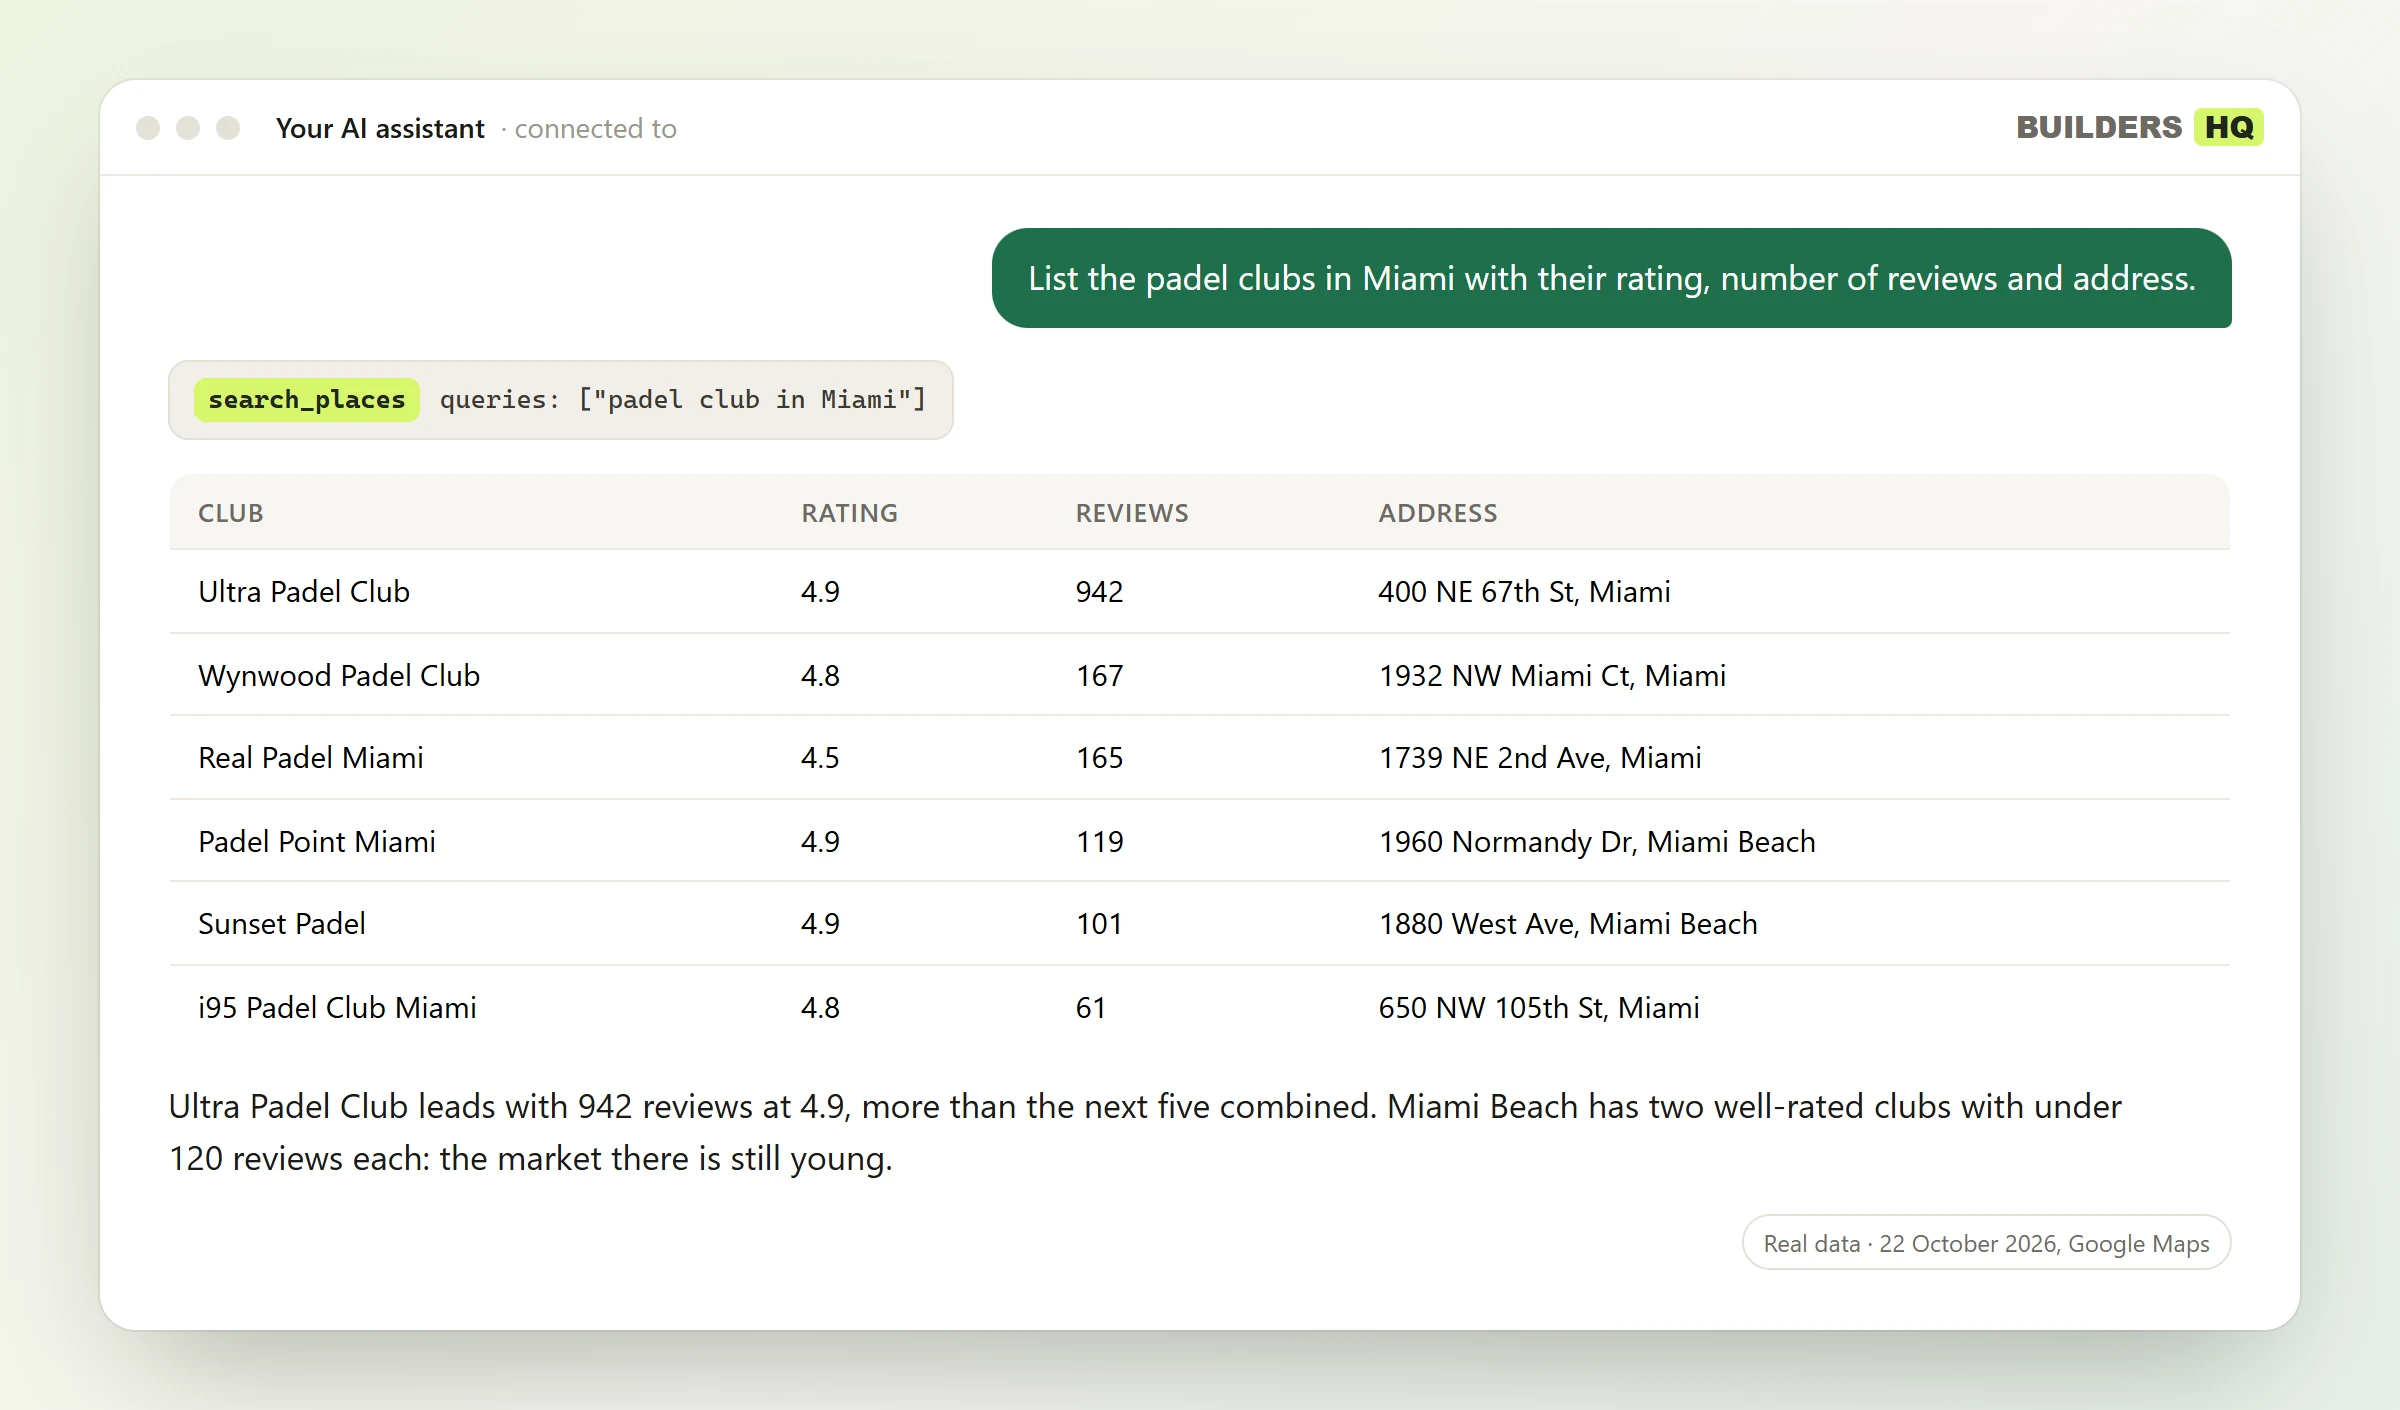2400x1410 pixels.
Task: Click address 1932 NW Miami Ct, Miami
Action: (1553, 676)
